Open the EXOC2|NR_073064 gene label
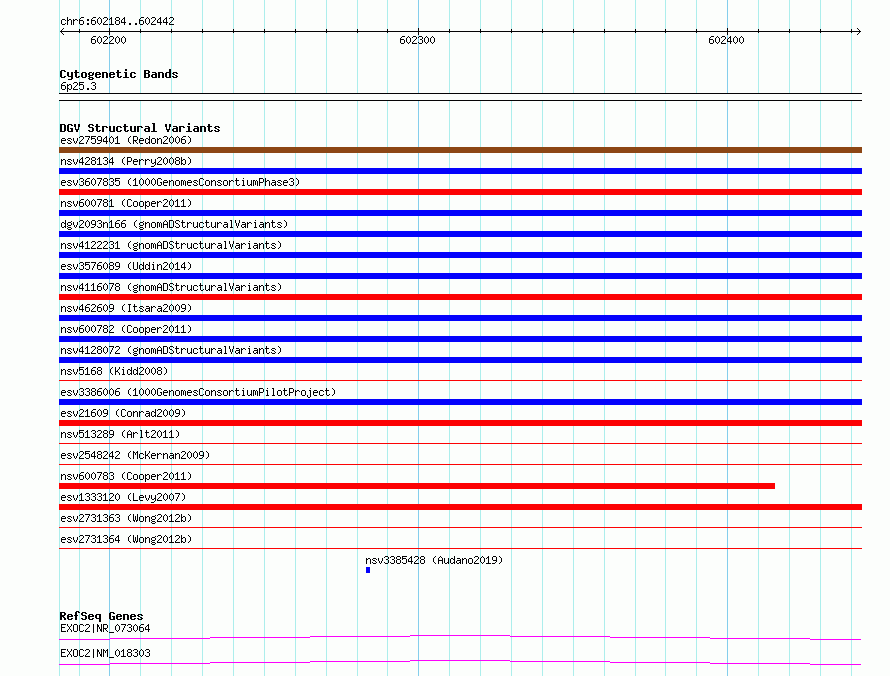The height and width of the screenshot is (676, 890). point(105,628)
